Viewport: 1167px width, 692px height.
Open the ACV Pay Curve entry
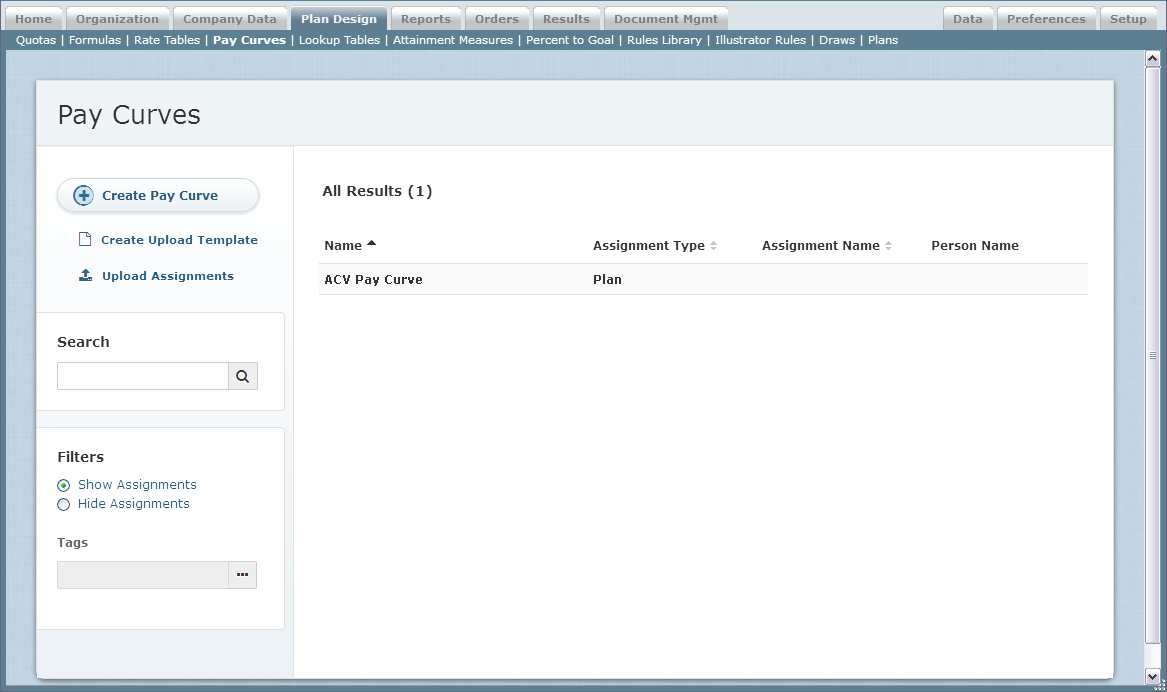(x=373, y=280)
